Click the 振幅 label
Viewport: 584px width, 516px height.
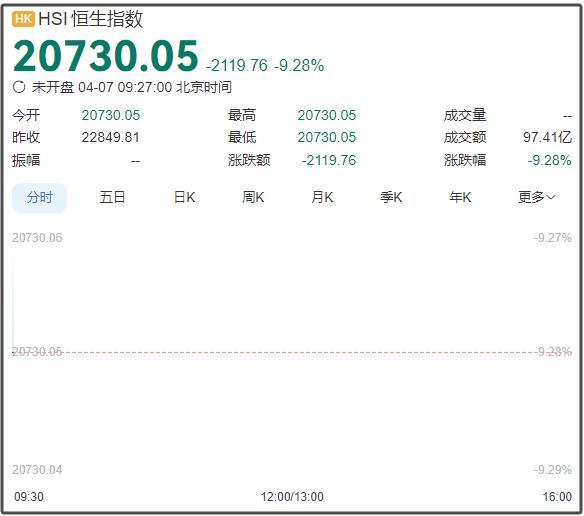coord(26,160)
